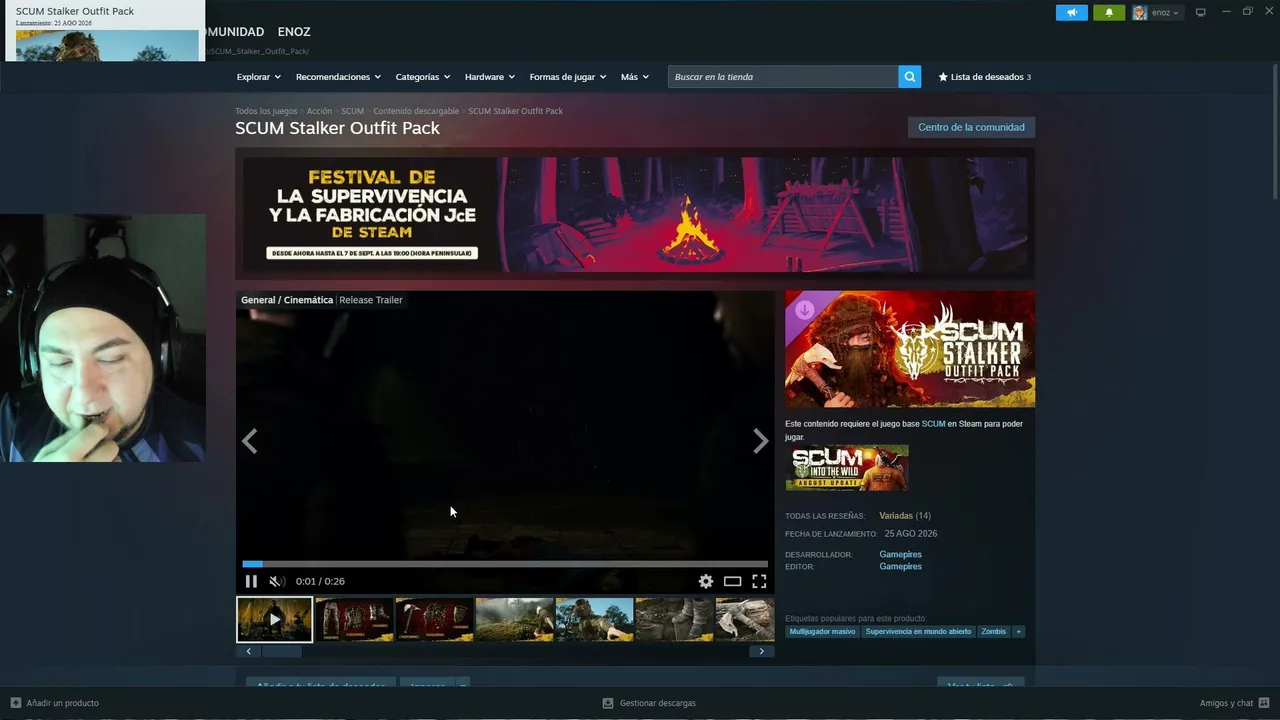Click the Centro de la comunidad button
The height and width of the screenshot is (720, 1280).
coord(971,127)
